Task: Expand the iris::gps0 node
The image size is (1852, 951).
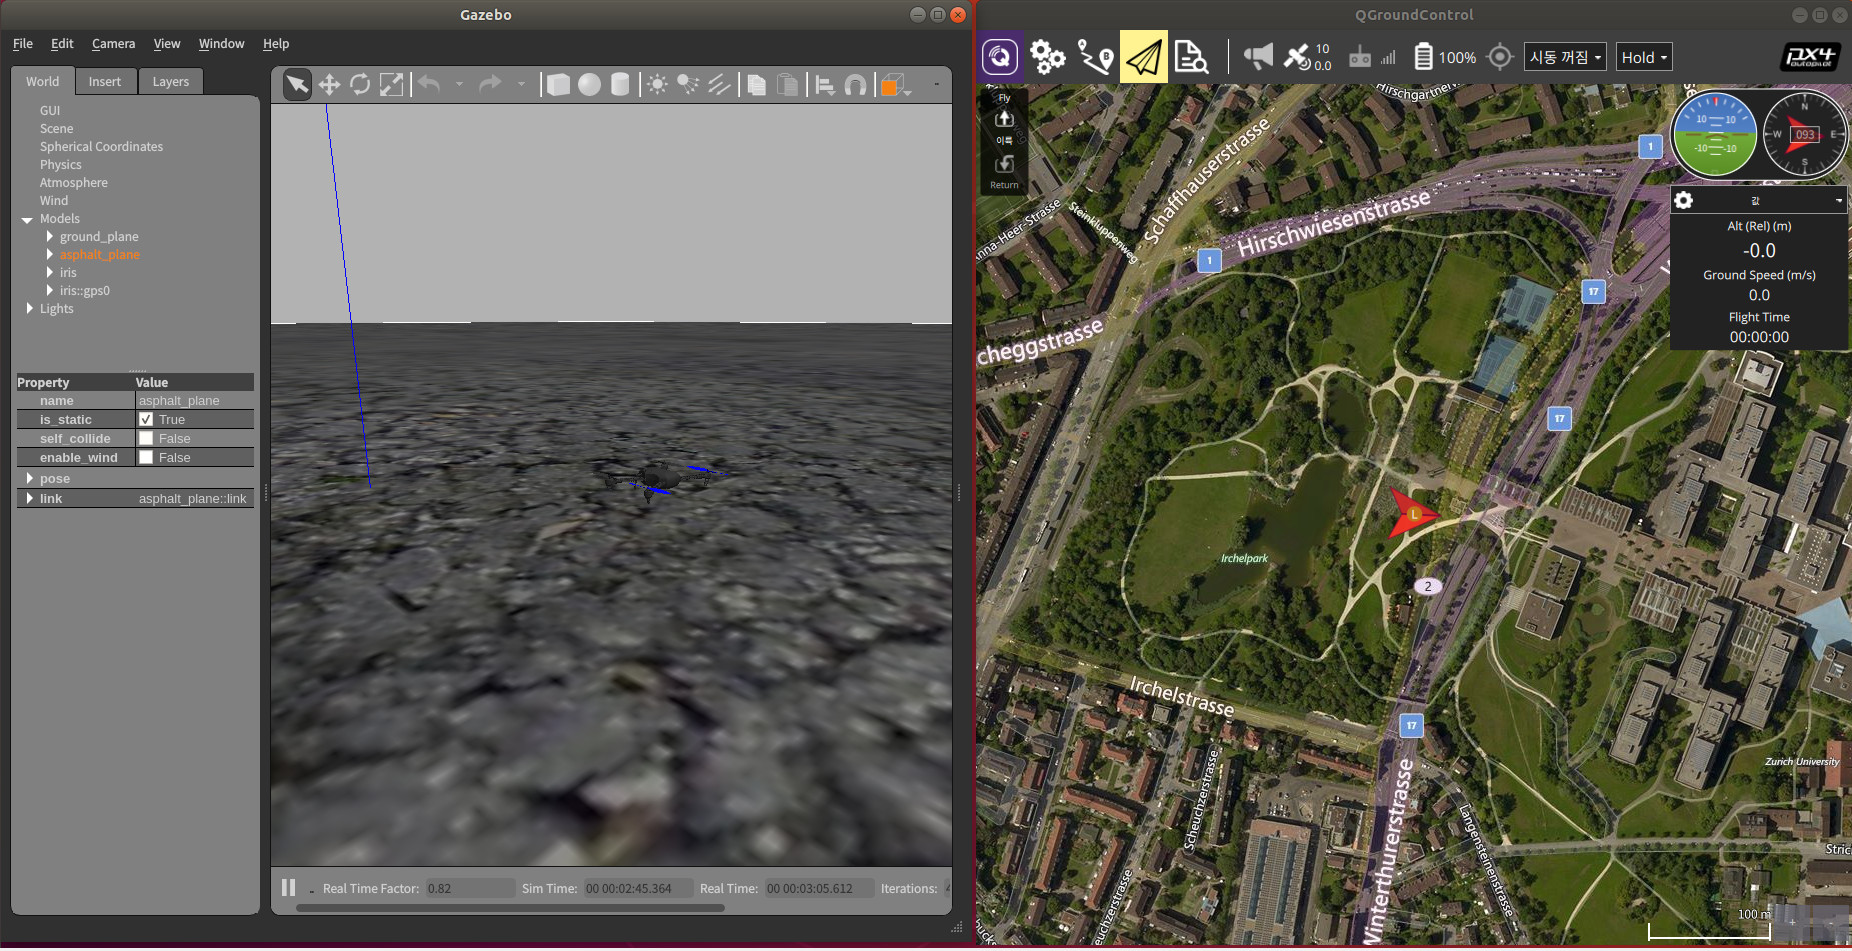Action: click(49, 291)
